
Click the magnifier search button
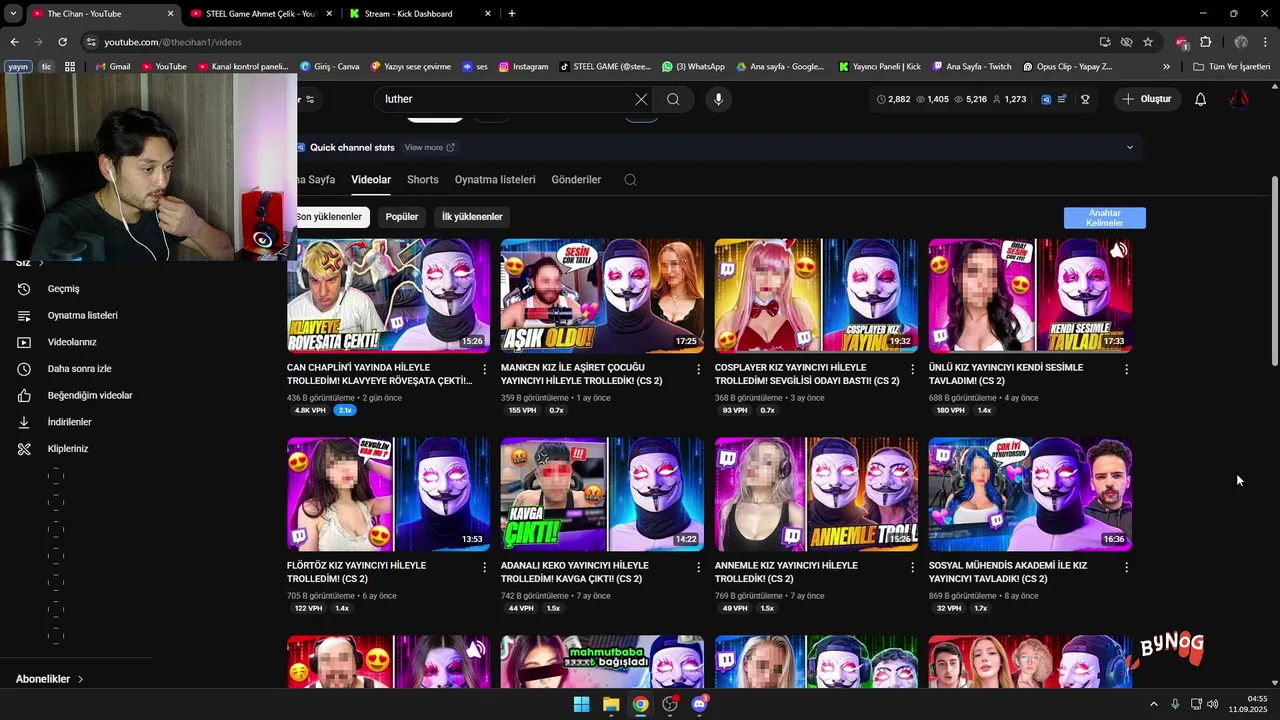(673, 99)
